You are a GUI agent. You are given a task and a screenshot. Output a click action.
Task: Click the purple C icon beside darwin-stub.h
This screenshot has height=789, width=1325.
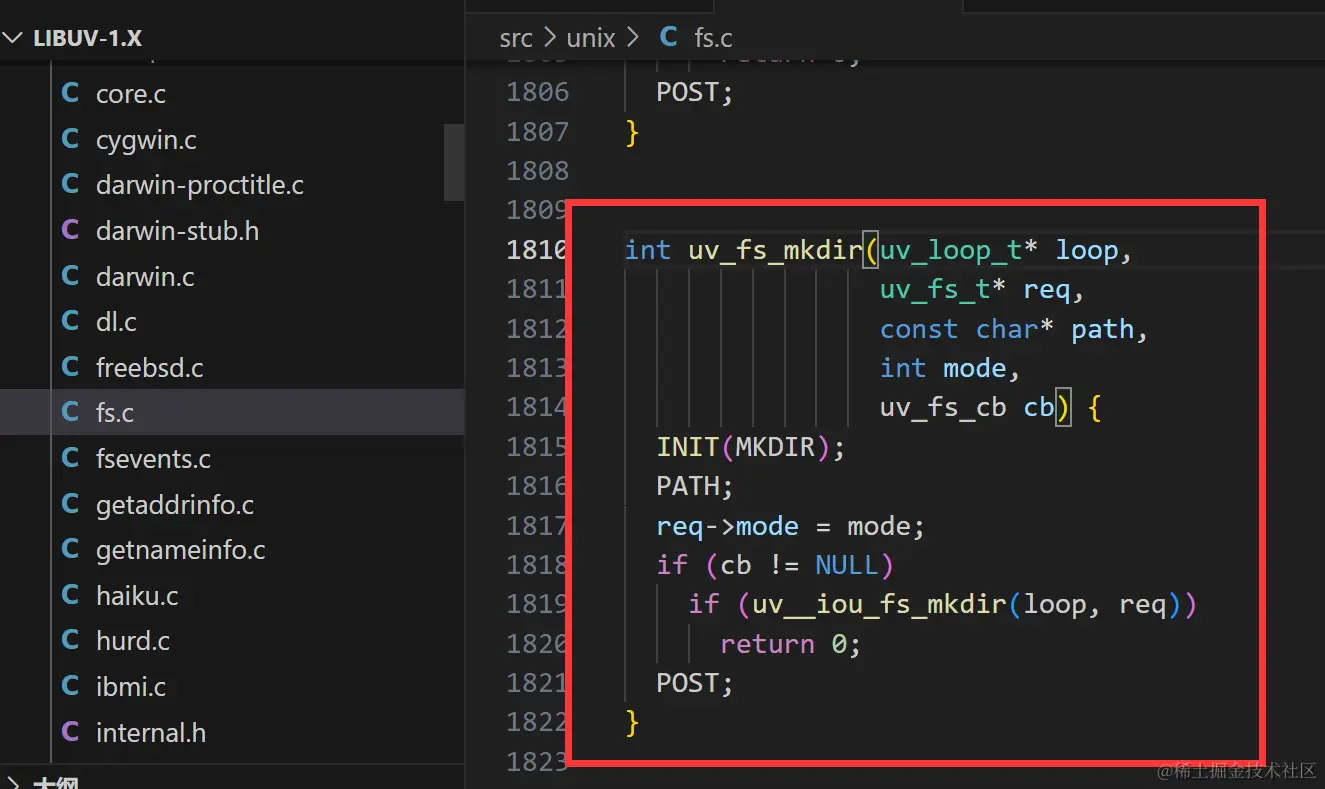[x=69, y=230]
